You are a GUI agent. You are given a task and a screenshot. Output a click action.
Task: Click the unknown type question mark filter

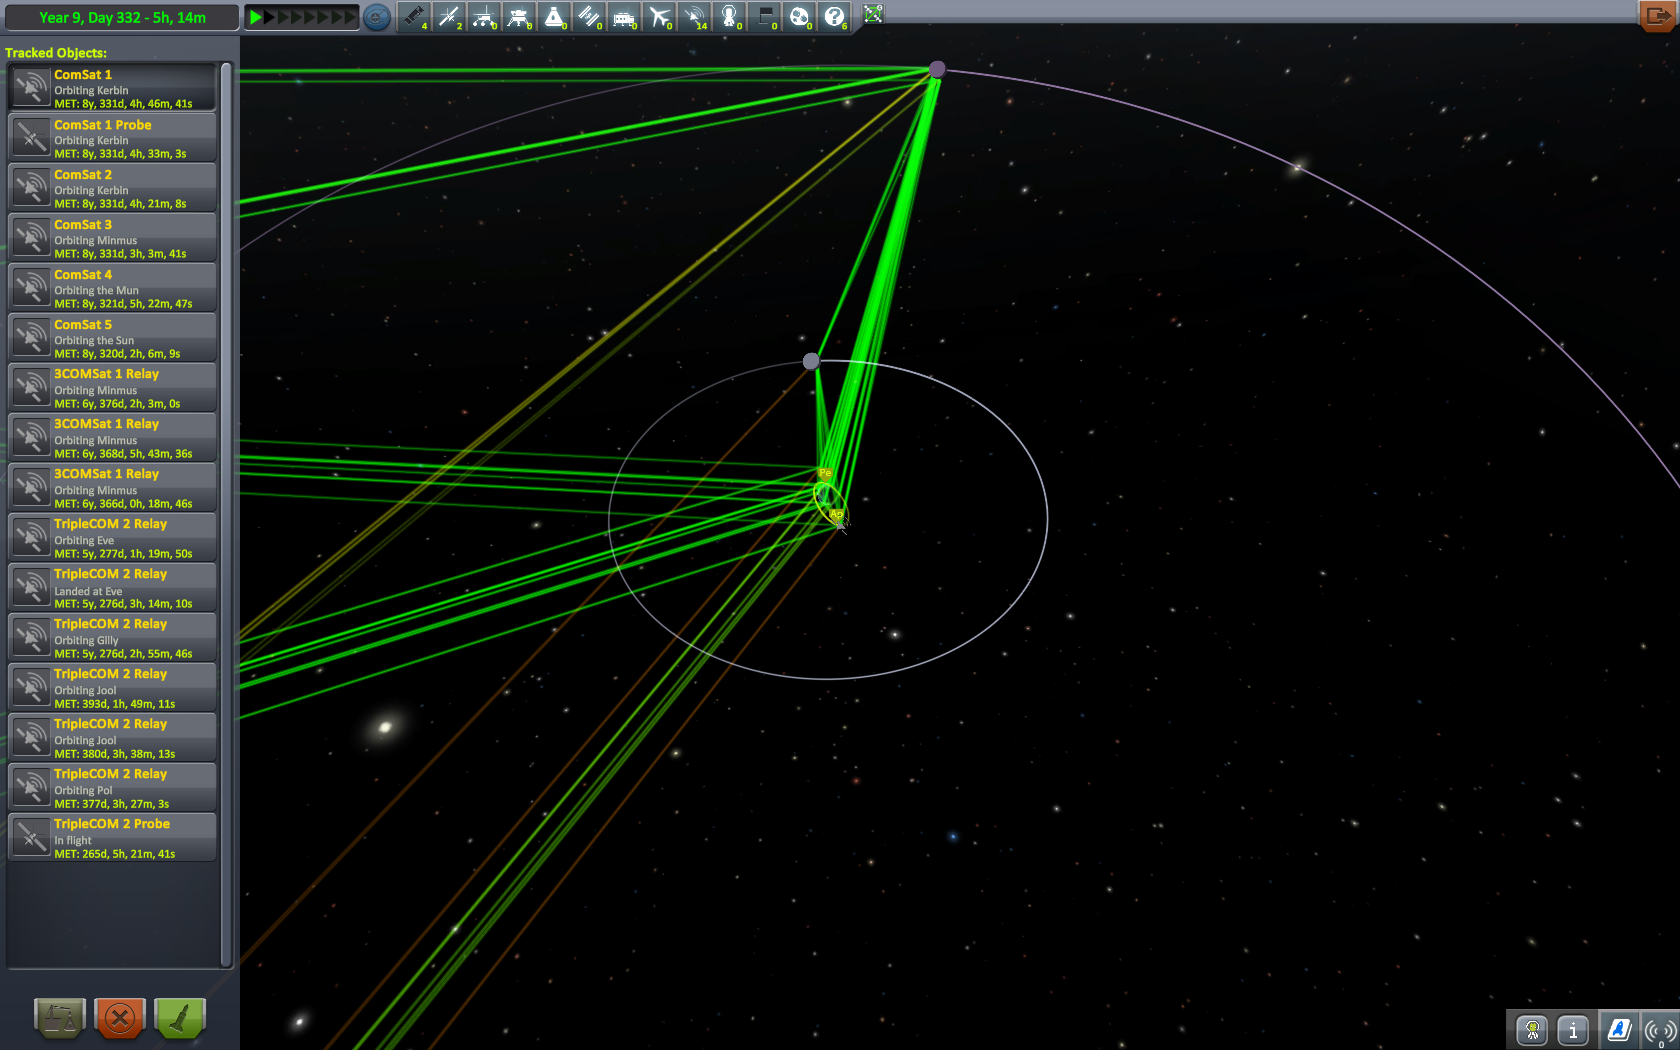[835, 17]
